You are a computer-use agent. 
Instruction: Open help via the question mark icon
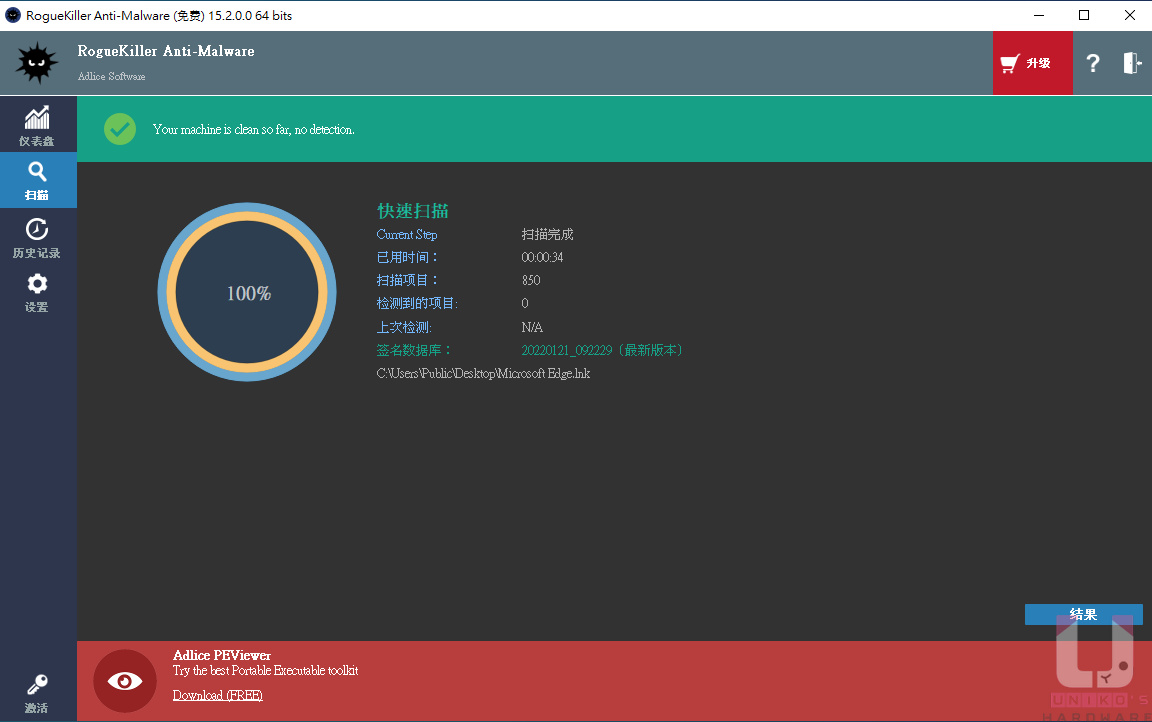[x=1093, y=63]
